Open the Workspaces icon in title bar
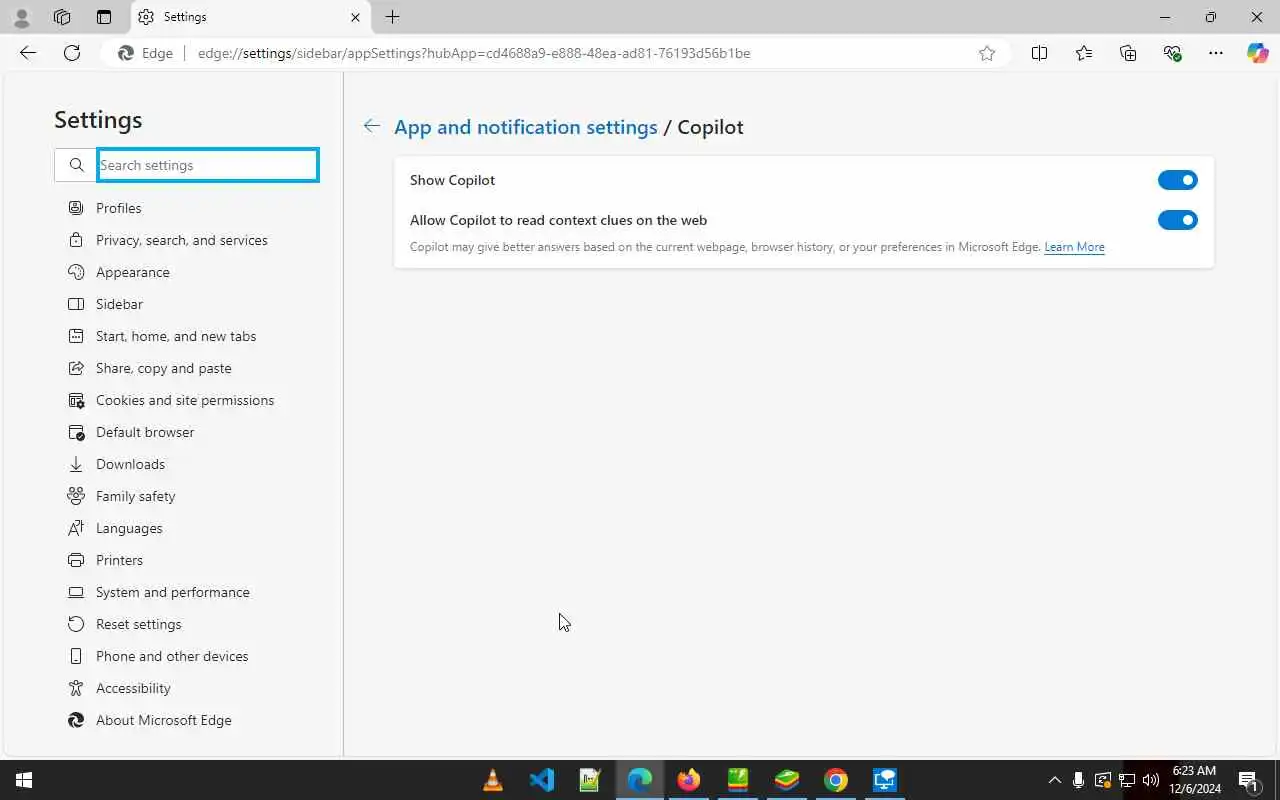 (62, 17)
